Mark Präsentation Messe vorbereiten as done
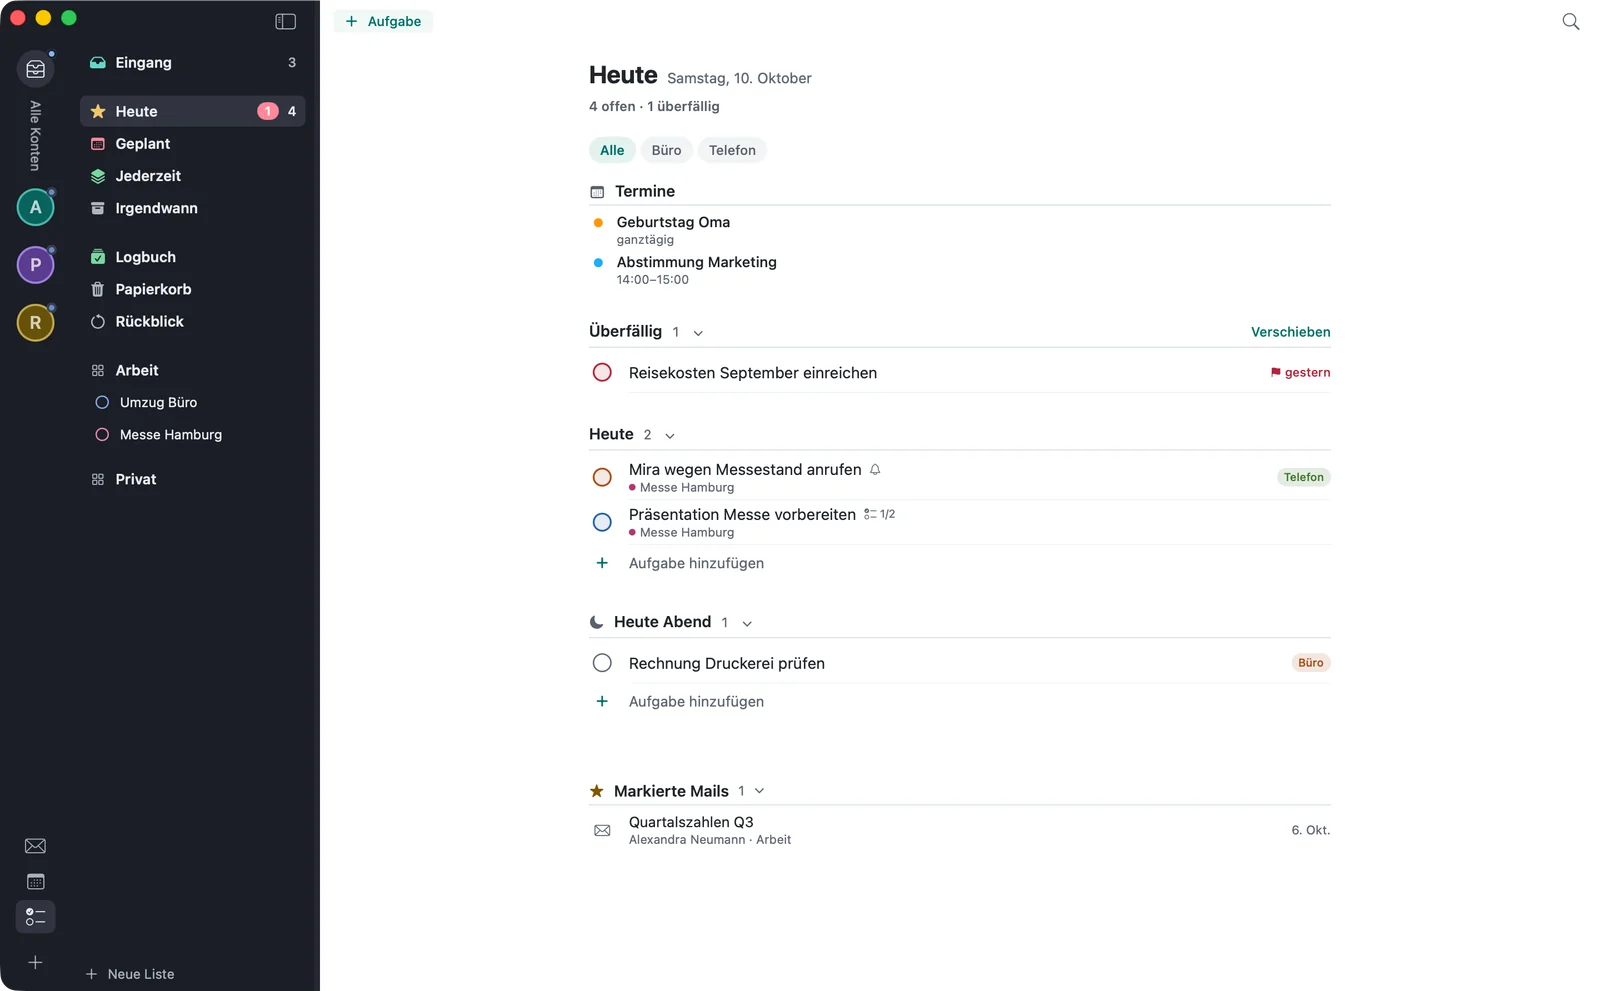 coord(602,522)
